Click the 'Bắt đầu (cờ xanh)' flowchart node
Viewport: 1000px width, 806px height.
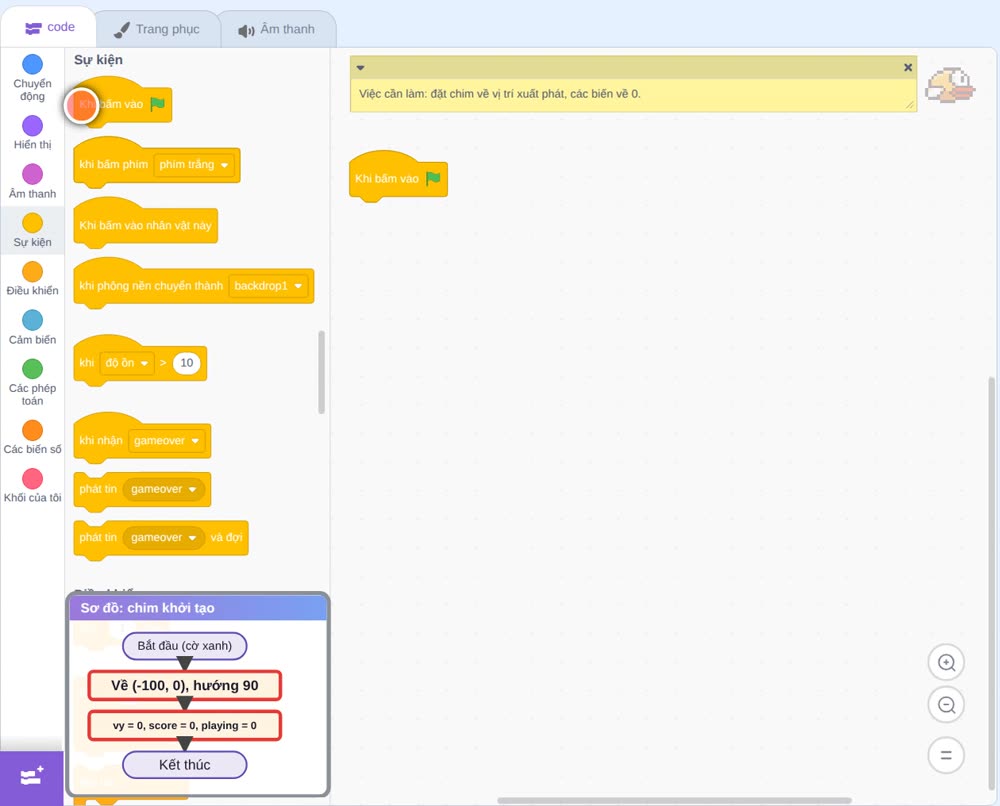(x=184, y=646)
